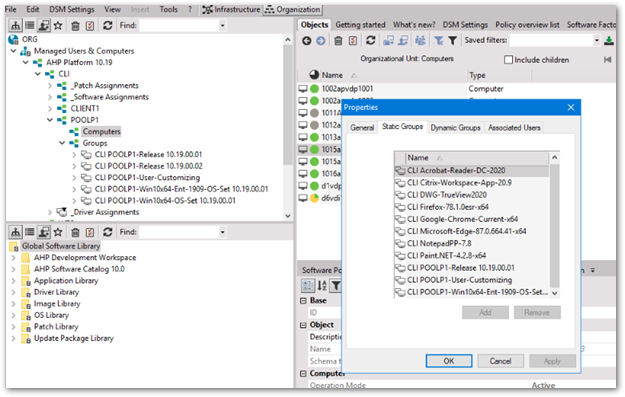Click the trash delete icon in Organization toolbar

click(x=75, y=26)
